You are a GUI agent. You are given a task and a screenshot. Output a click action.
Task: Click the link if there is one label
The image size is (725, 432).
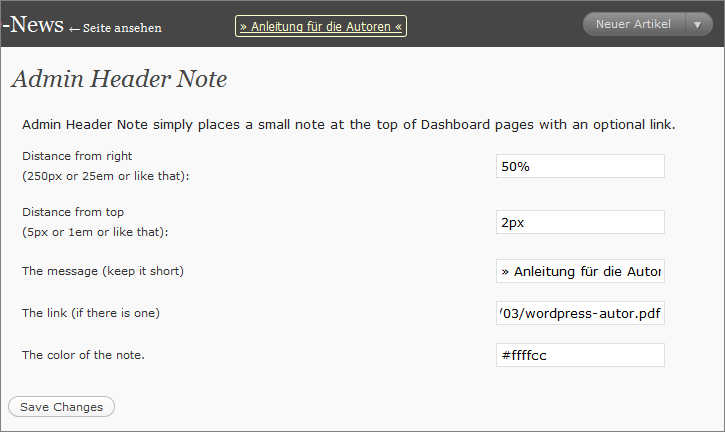click(91, 313)
